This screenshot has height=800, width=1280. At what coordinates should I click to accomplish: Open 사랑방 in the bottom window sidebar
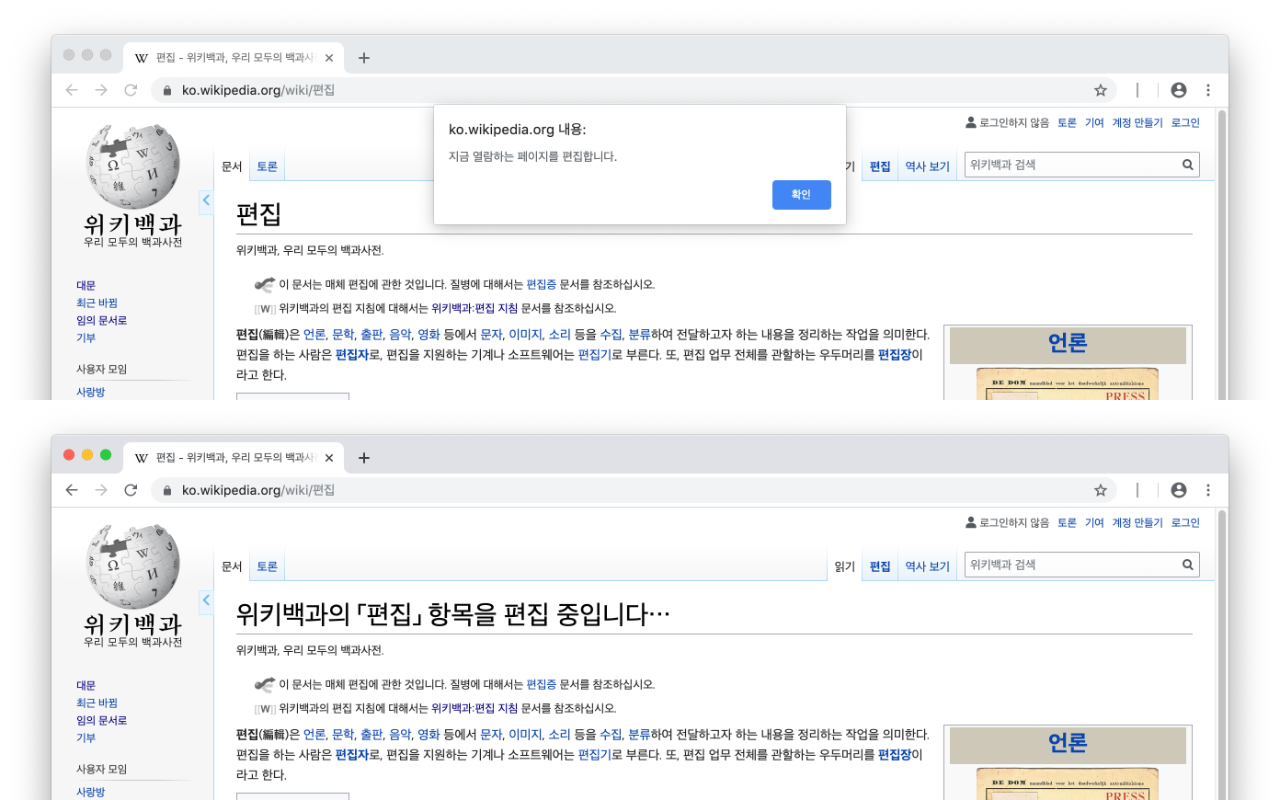[x=90, y=792]
